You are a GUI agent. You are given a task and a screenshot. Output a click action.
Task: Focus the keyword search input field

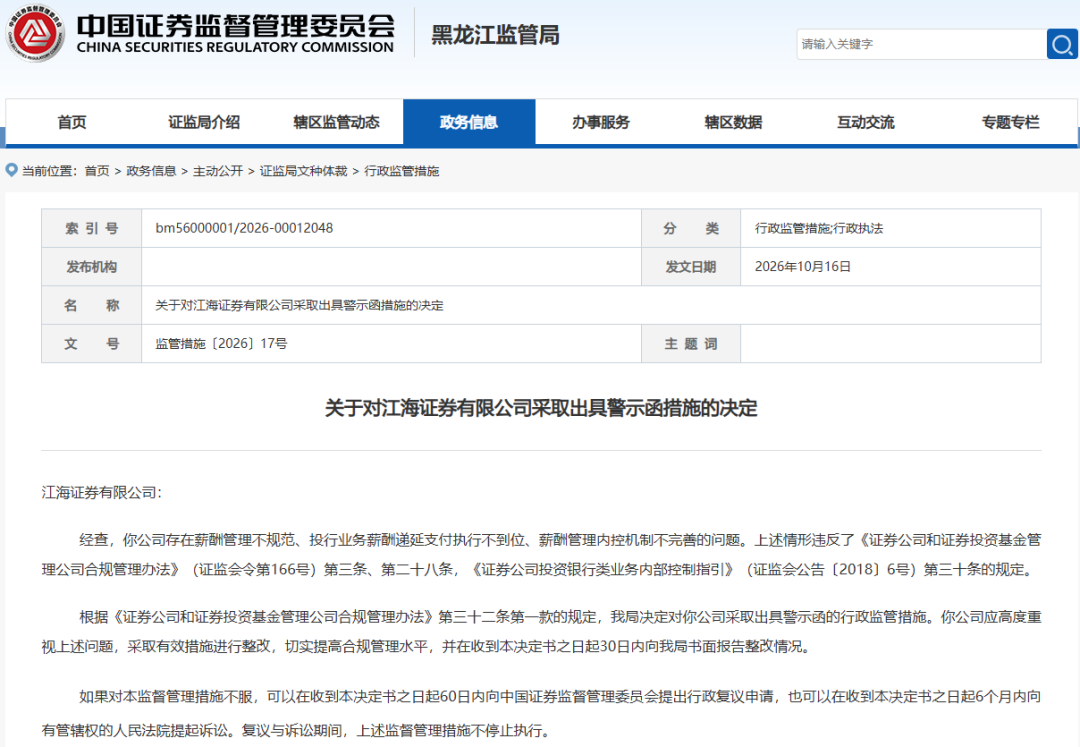coord(922,44)
